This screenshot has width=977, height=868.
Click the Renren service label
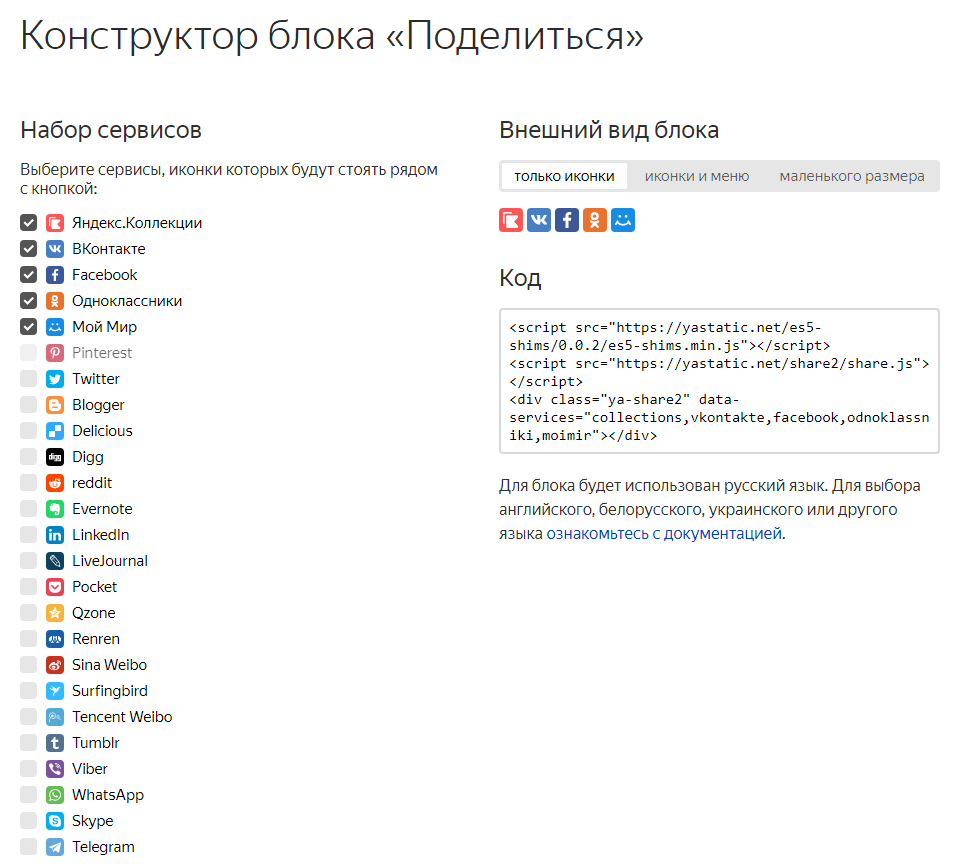pos(95,639)
